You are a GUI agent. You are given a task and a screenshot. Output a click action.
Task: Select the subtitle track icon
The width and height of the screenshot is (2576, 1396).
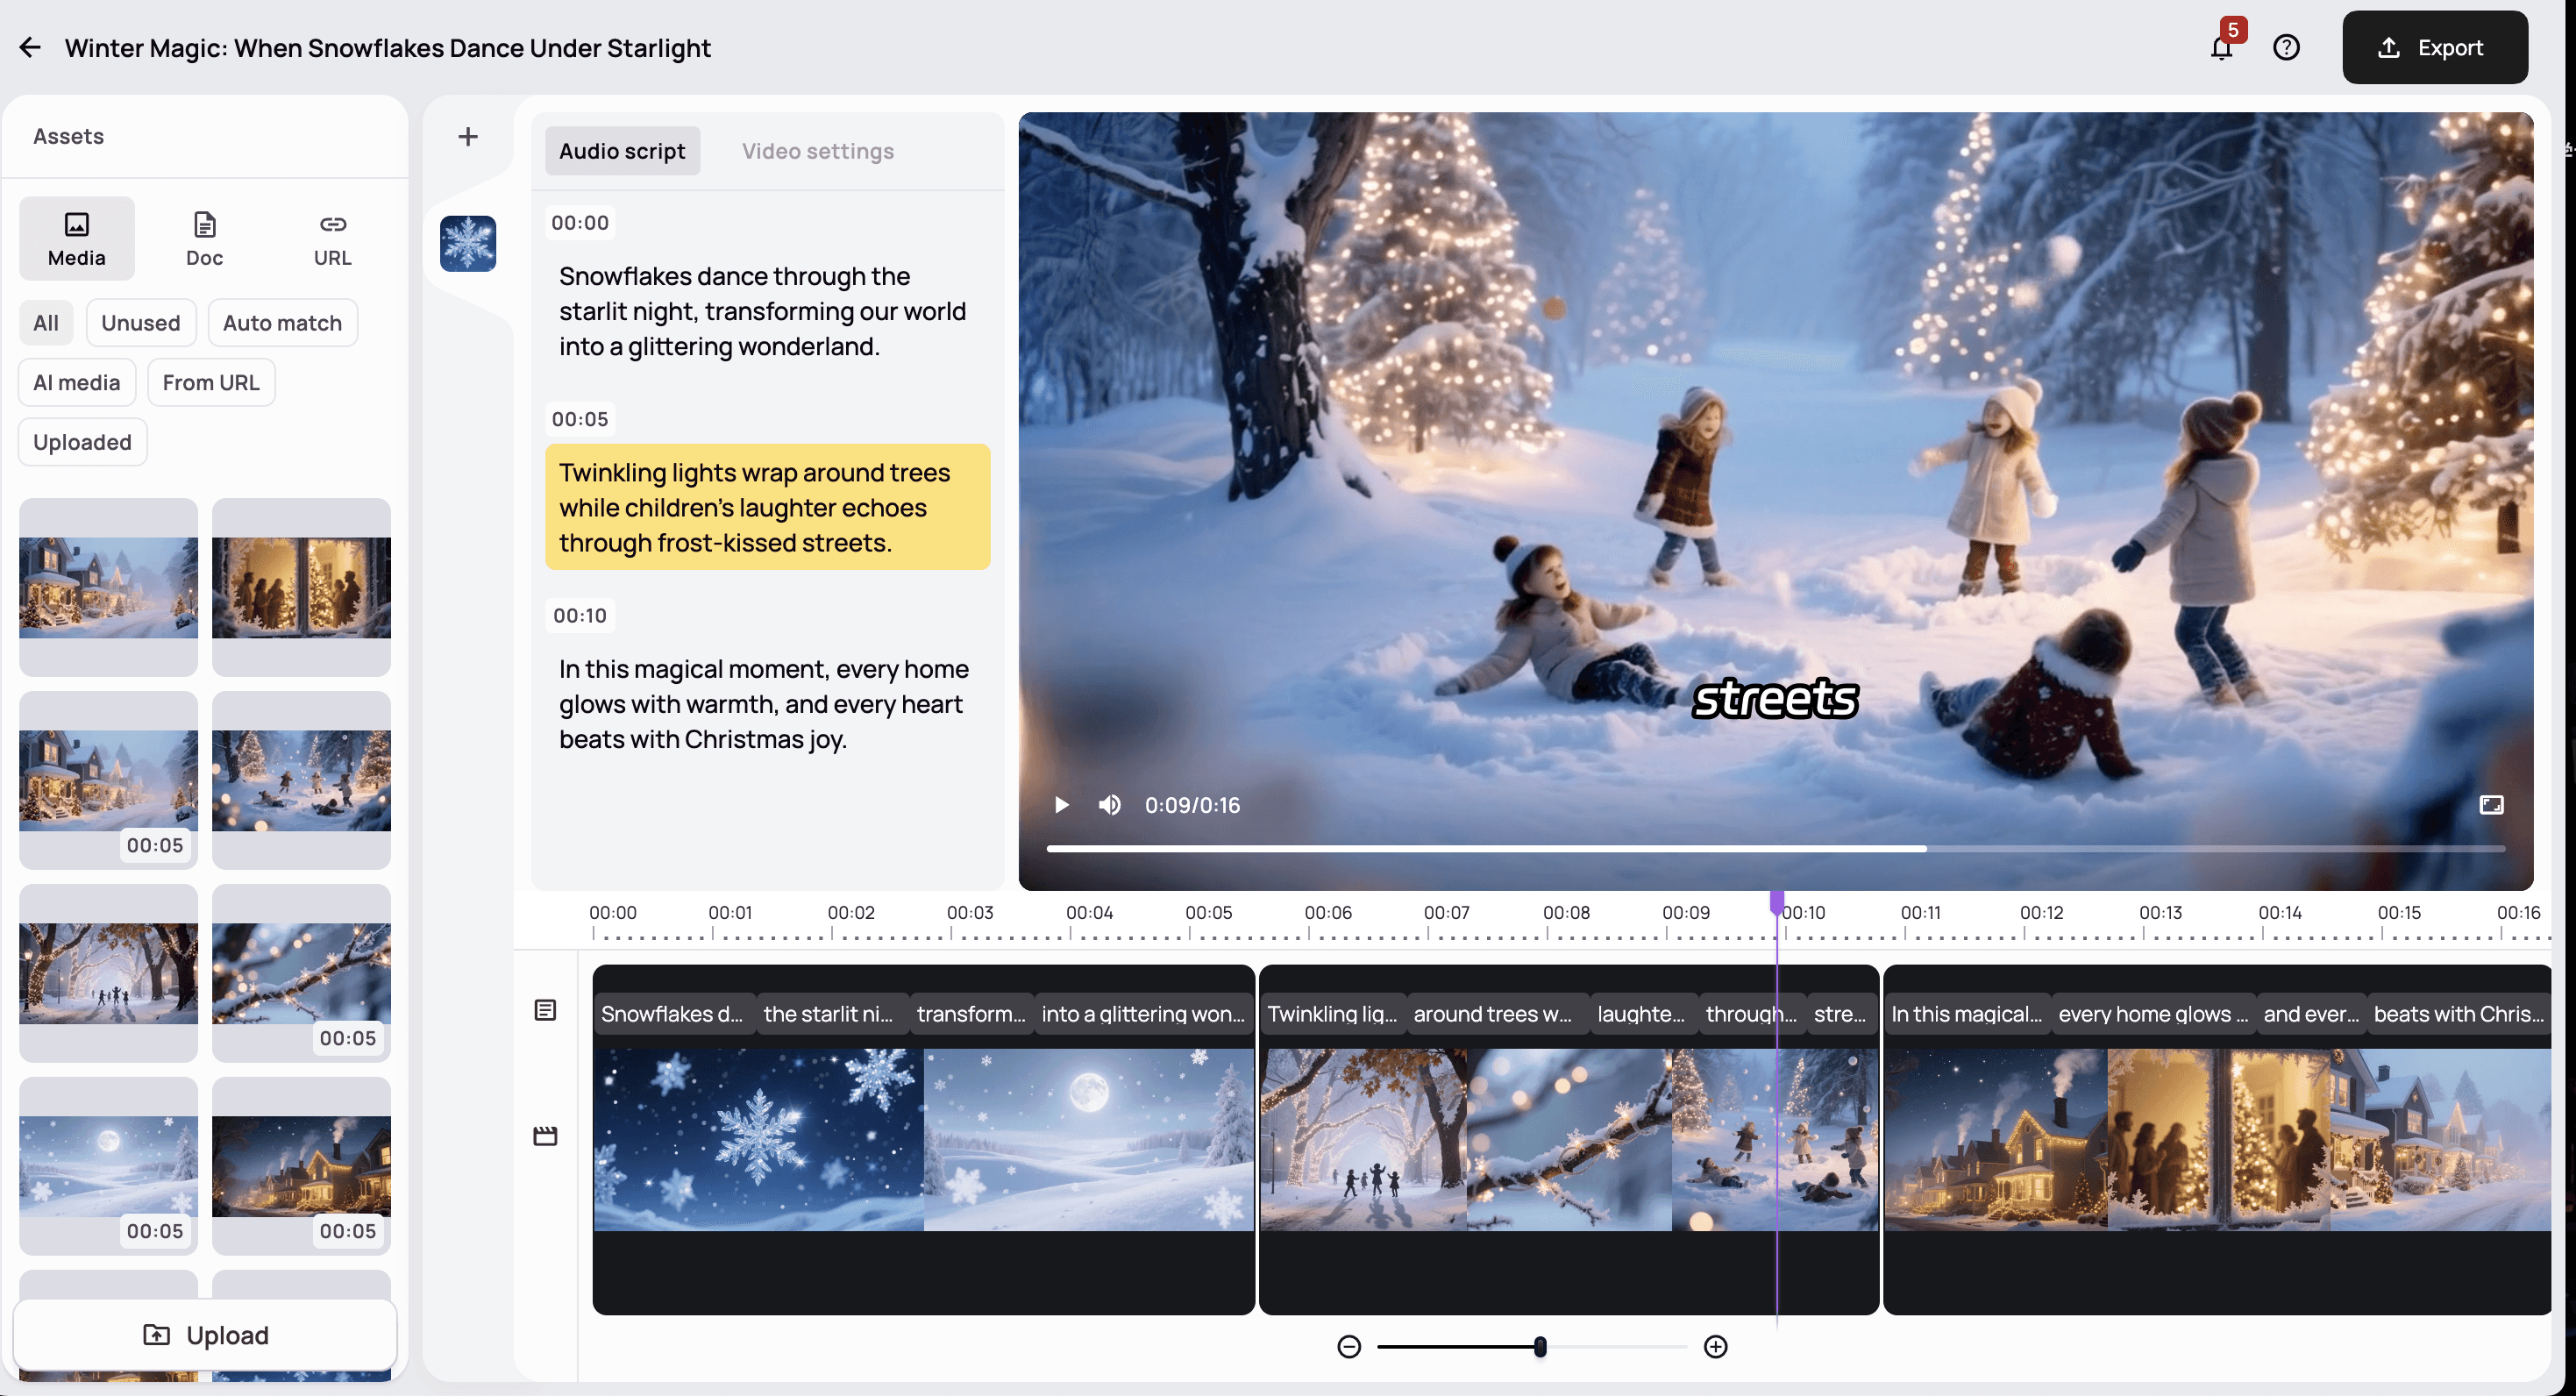(545, 1010)
